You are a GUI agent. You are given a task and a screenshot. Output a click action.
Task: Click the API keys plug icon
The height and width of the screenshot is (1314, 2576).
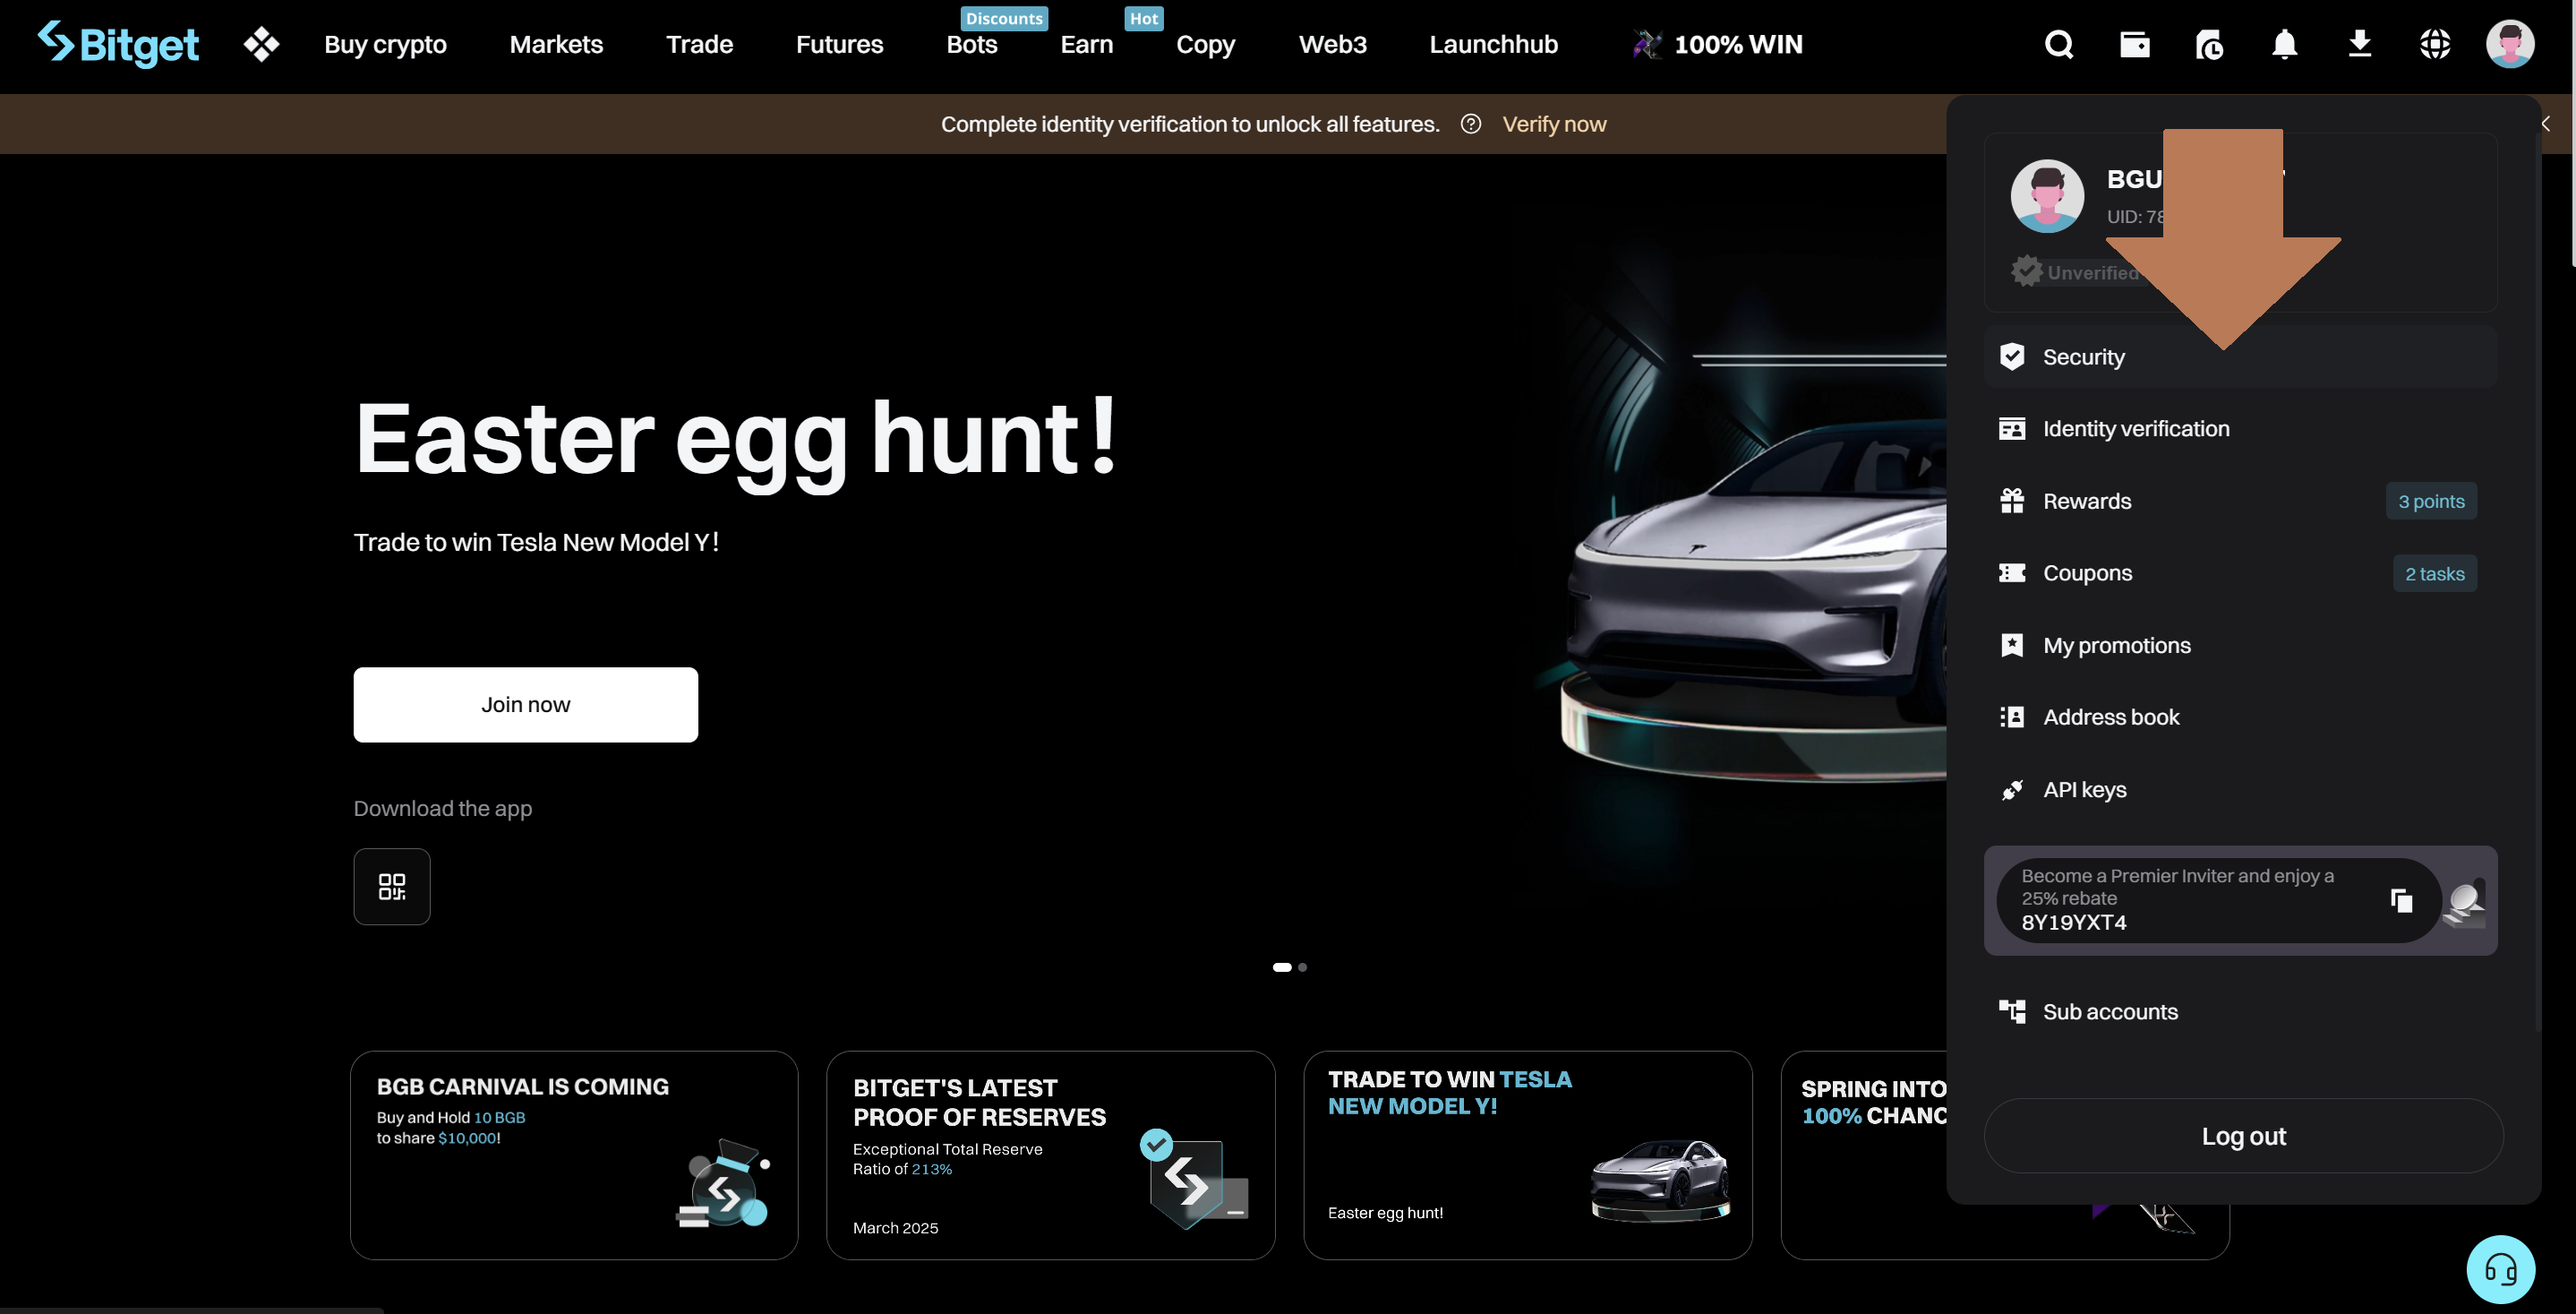click(x=2012, y=790)
